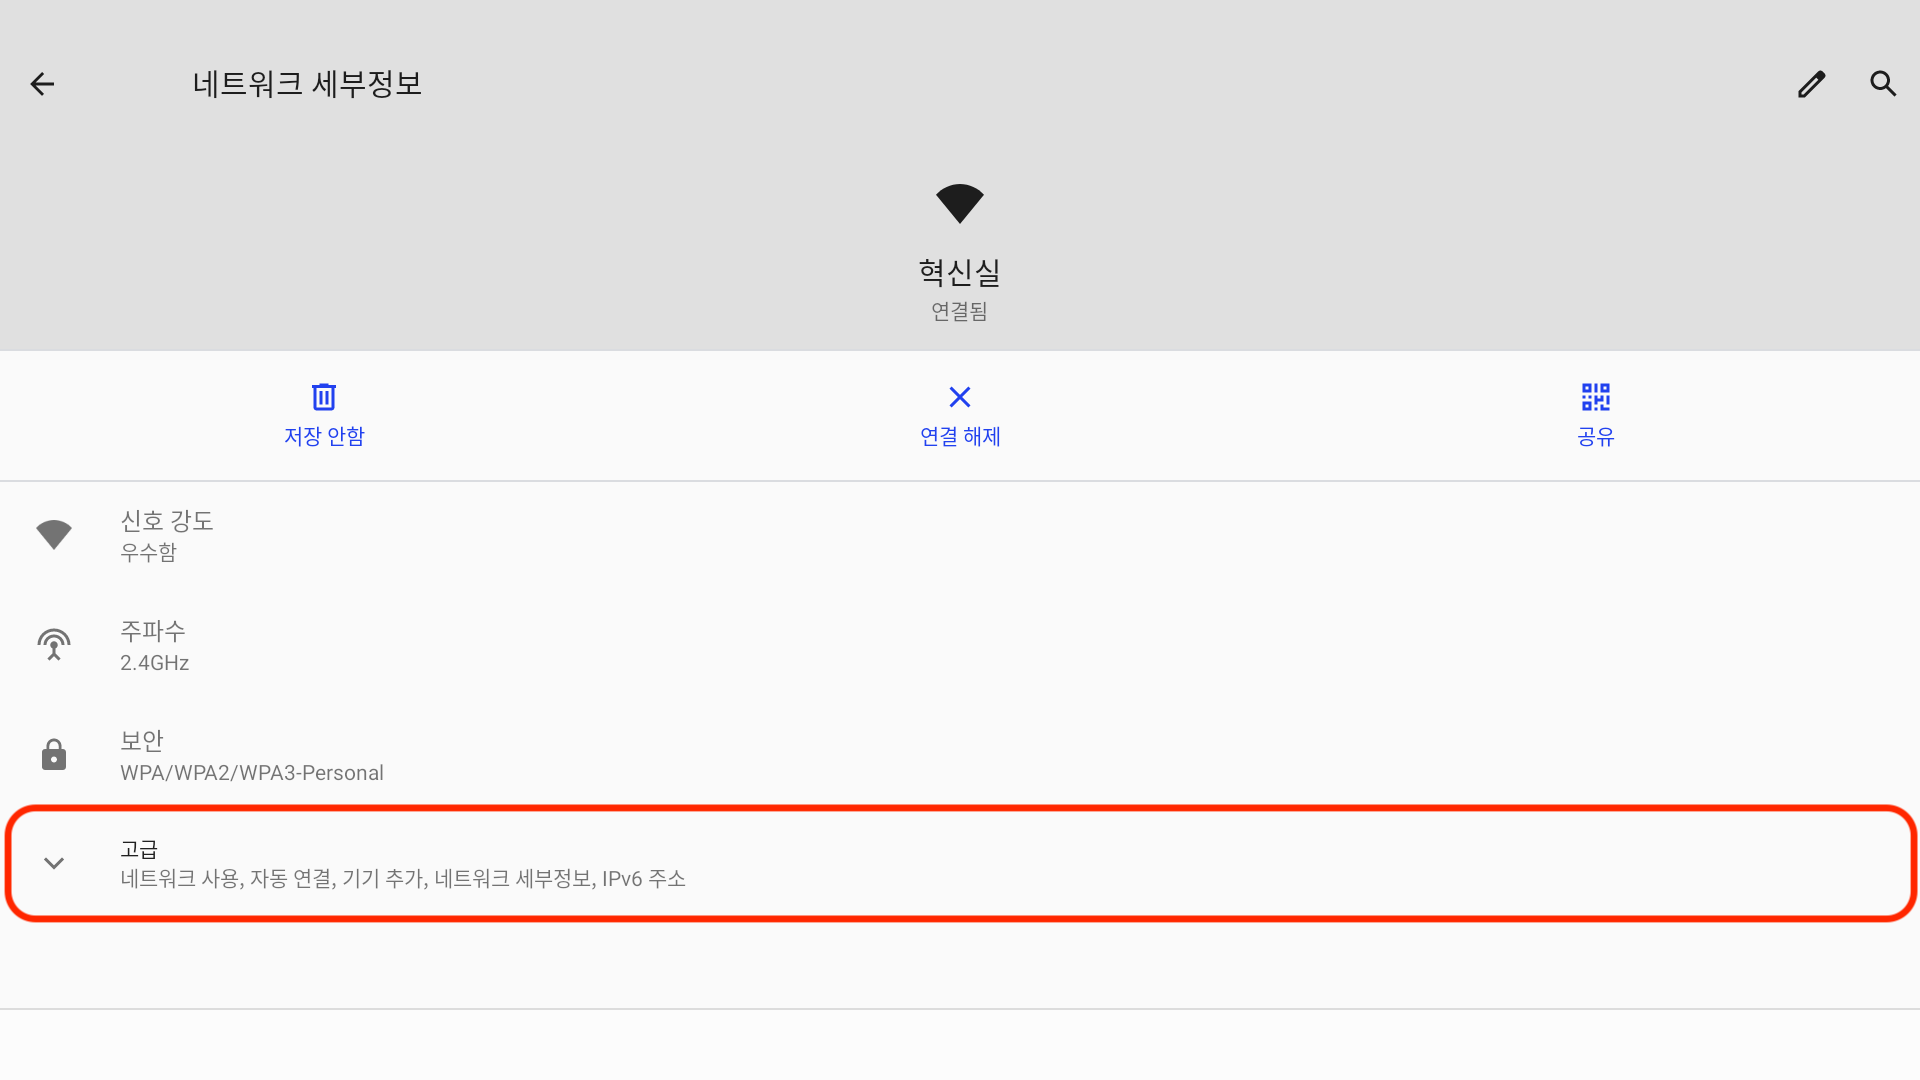Click the 혁신실 network name

click(x=960, y=272)
